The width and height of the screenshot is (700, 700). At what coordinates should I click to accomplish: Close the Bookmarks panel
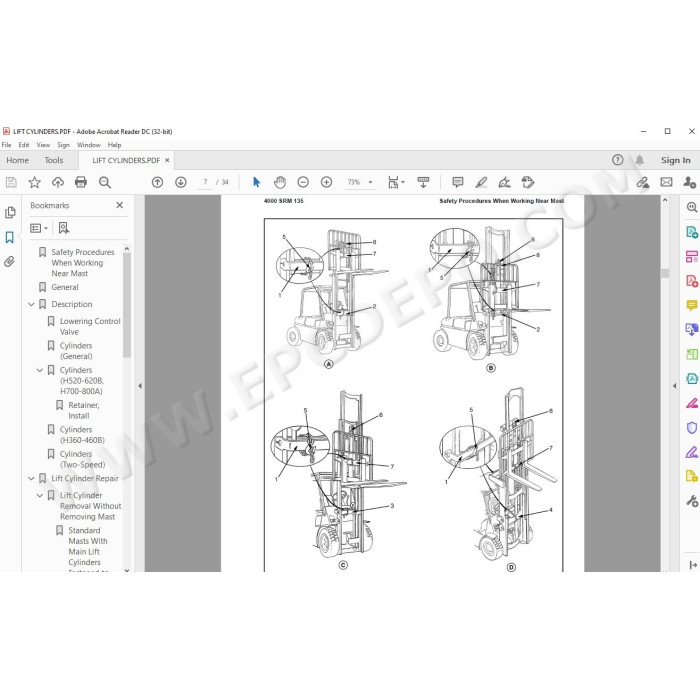tap(120, 205)
